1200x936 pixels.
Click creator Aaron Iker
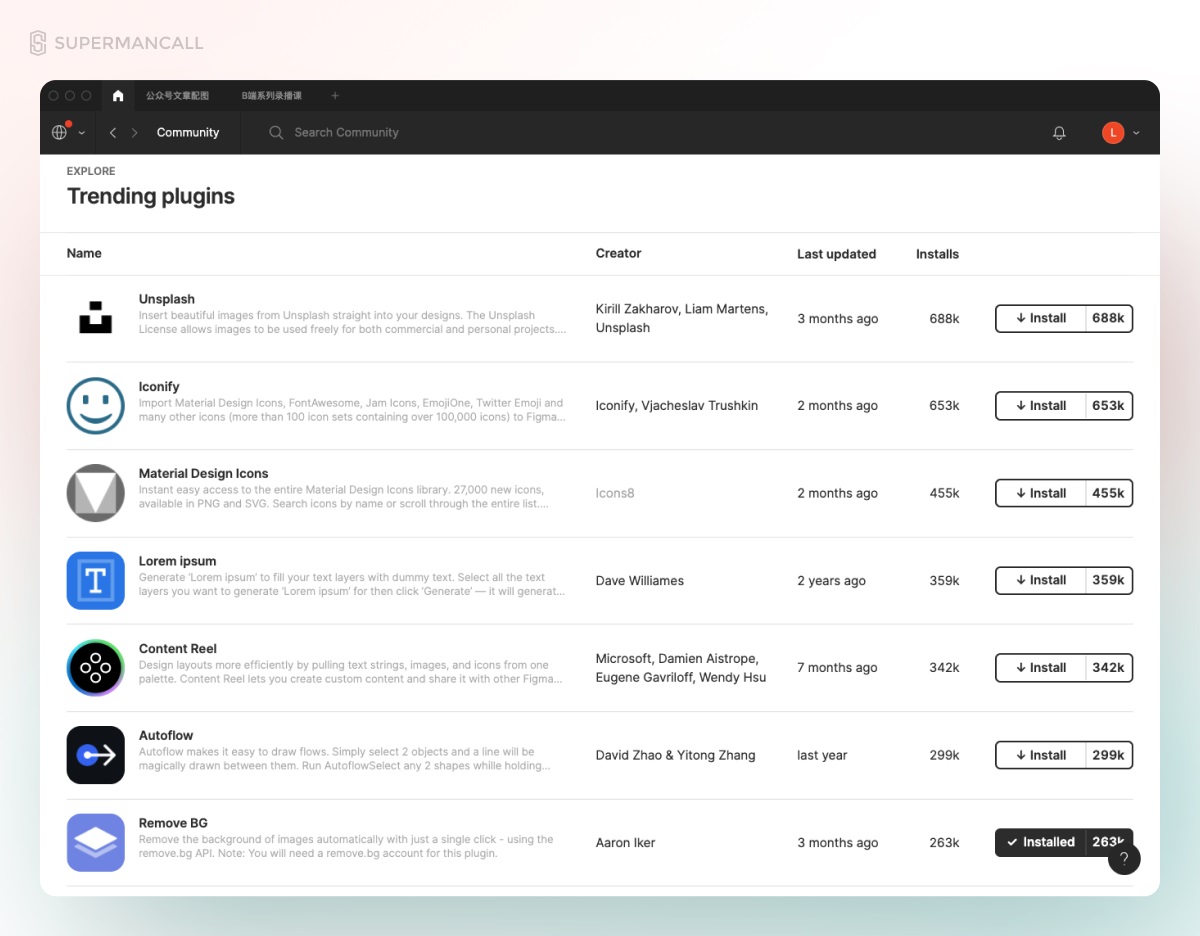pyautogui.click(x=626, y=842)
